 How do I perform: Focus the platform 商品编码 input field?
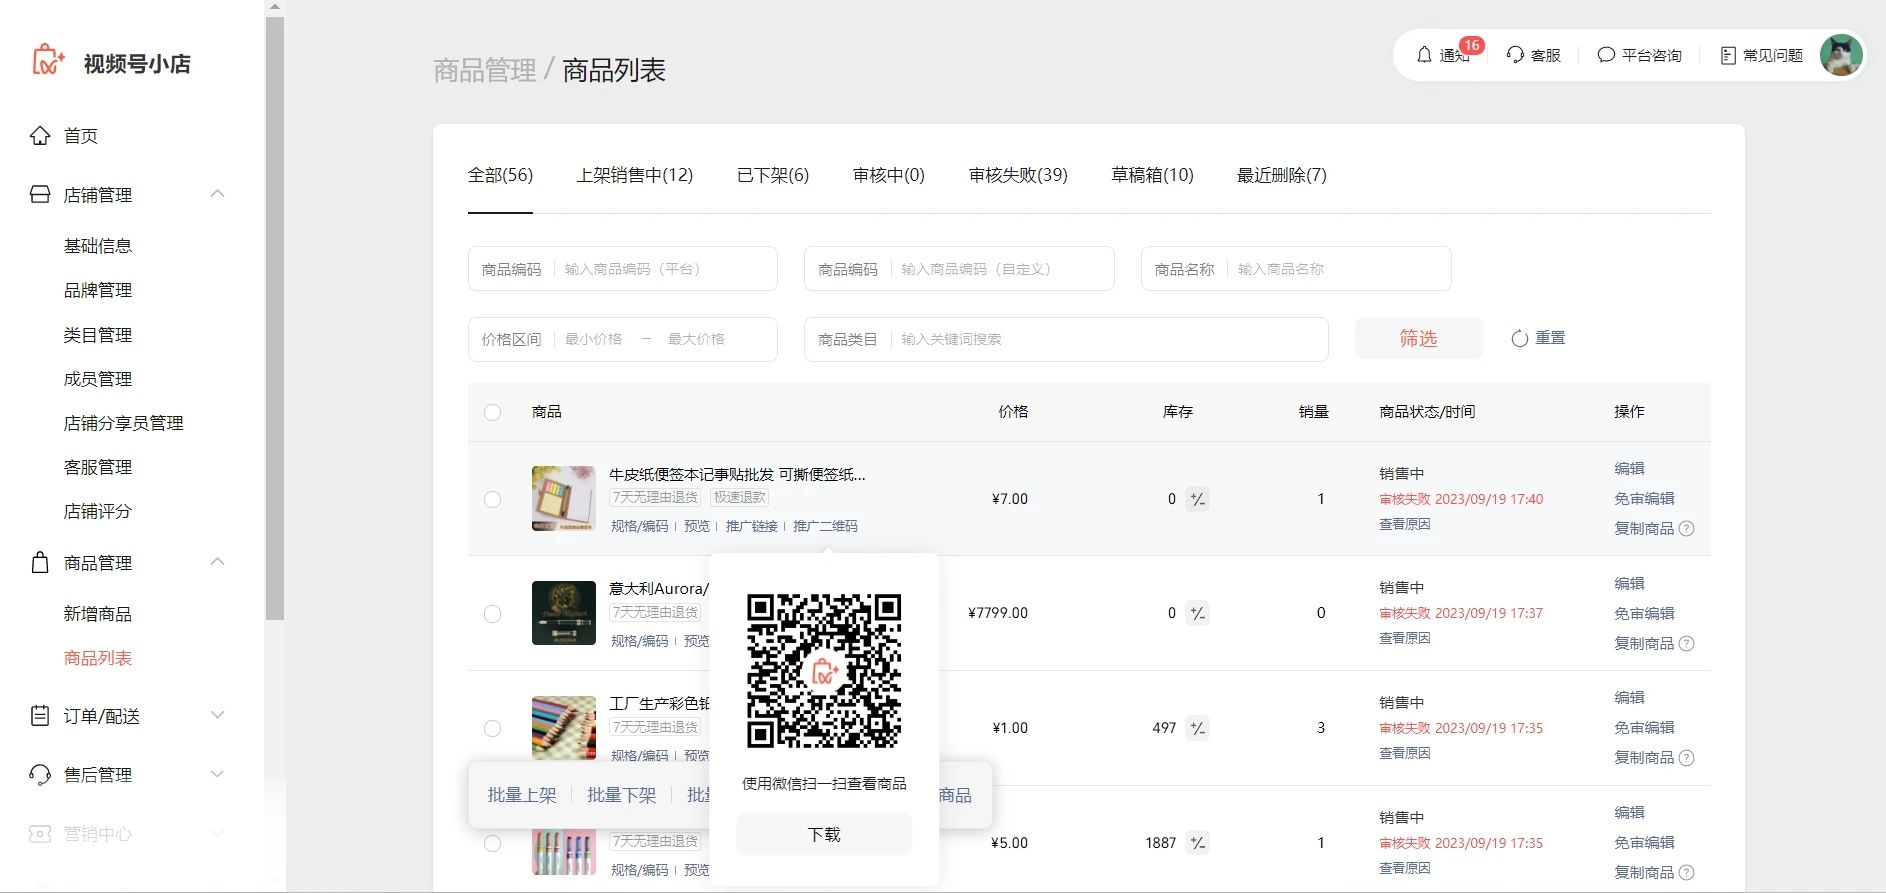tap(623, 269)
